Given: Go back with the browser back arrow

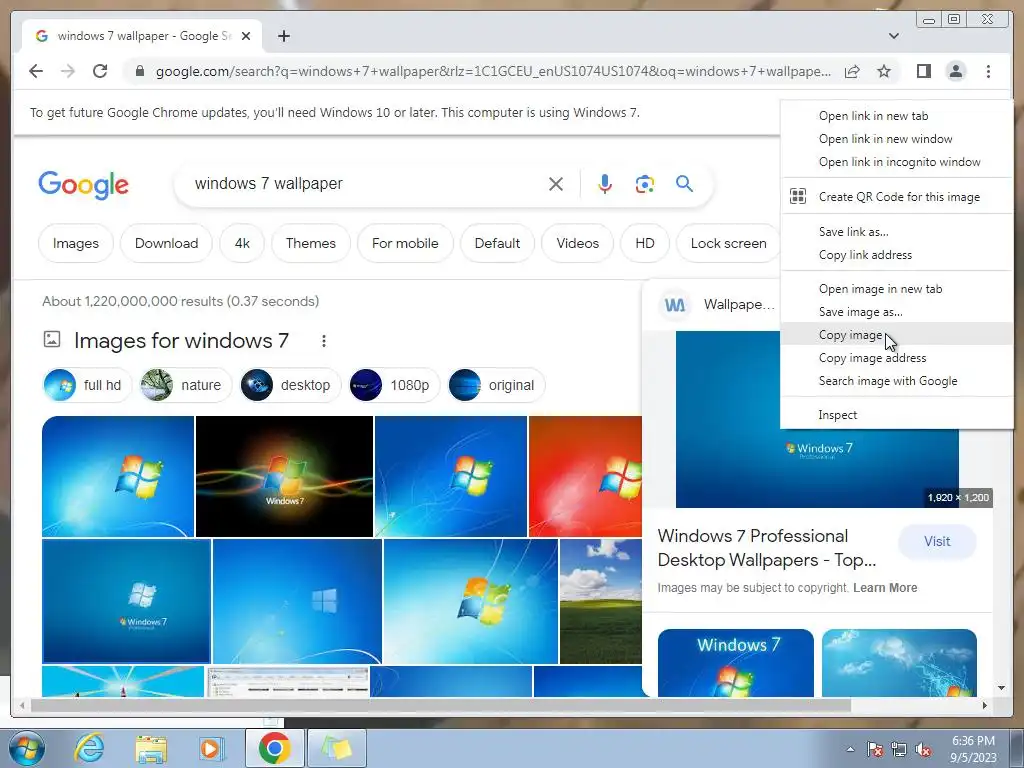Looking at the screenshot, I should tap(36, 71).
